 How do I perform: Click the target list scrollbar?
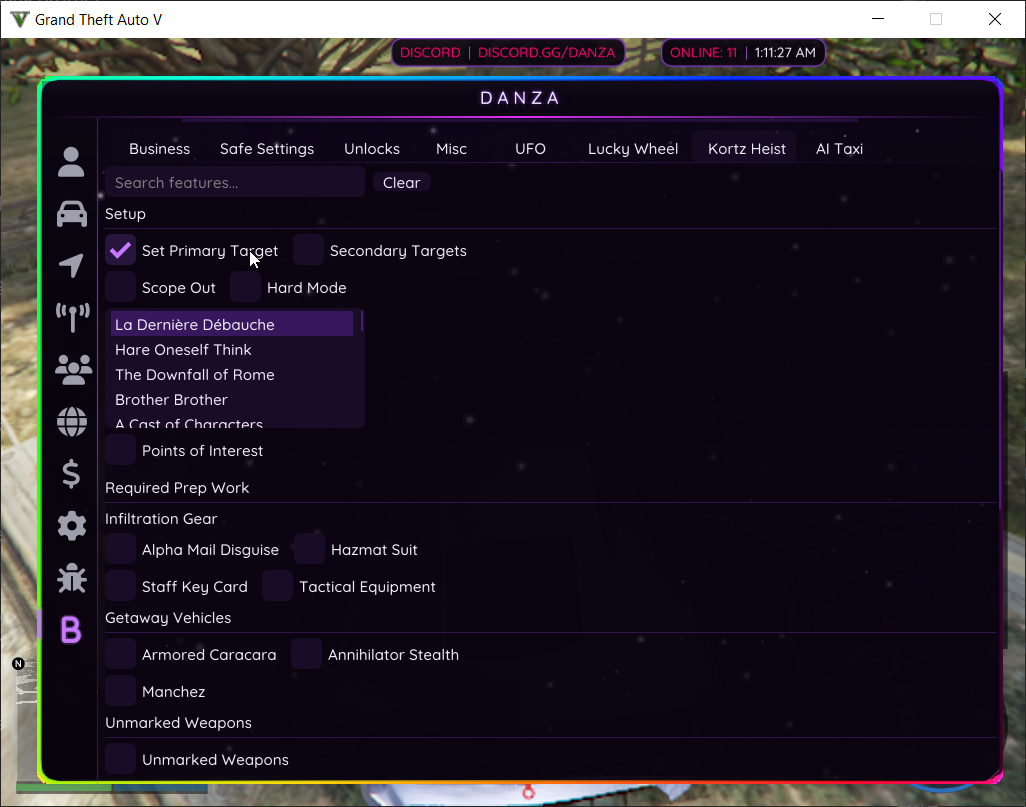(x=361, y=321)
